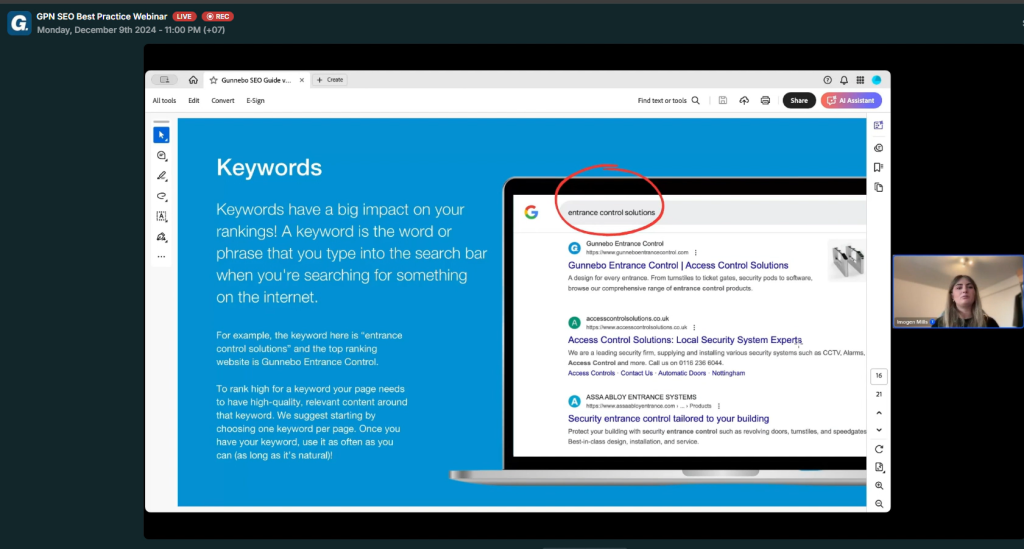Screen dimensions: 1024x549
Task: Open the help question mark icon
Action: [827, 80]
